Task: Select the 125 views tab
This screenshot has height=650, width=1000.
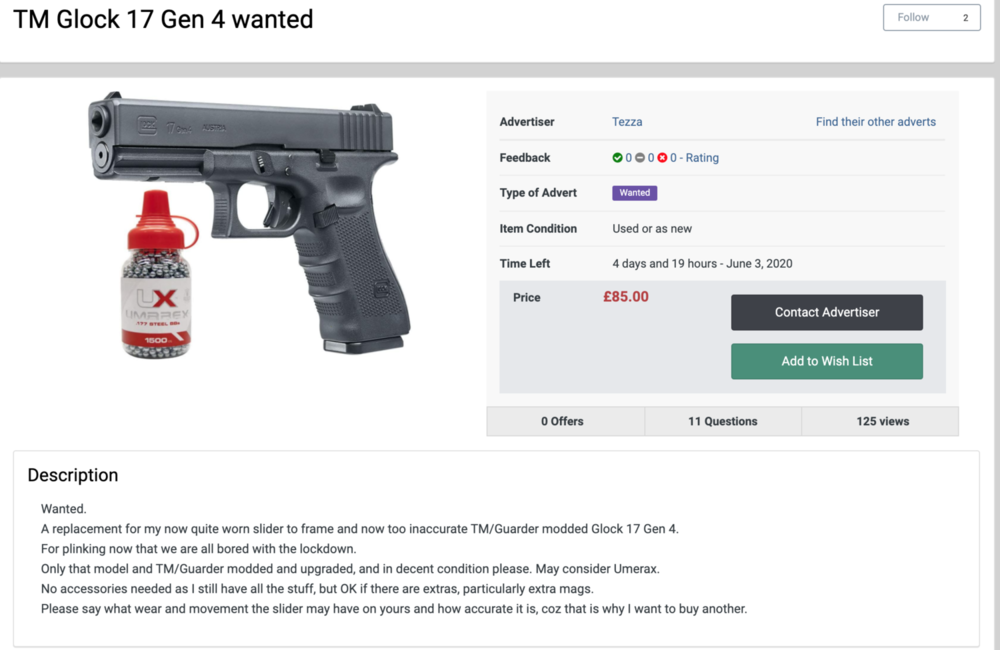Action: tap(882, 421)
